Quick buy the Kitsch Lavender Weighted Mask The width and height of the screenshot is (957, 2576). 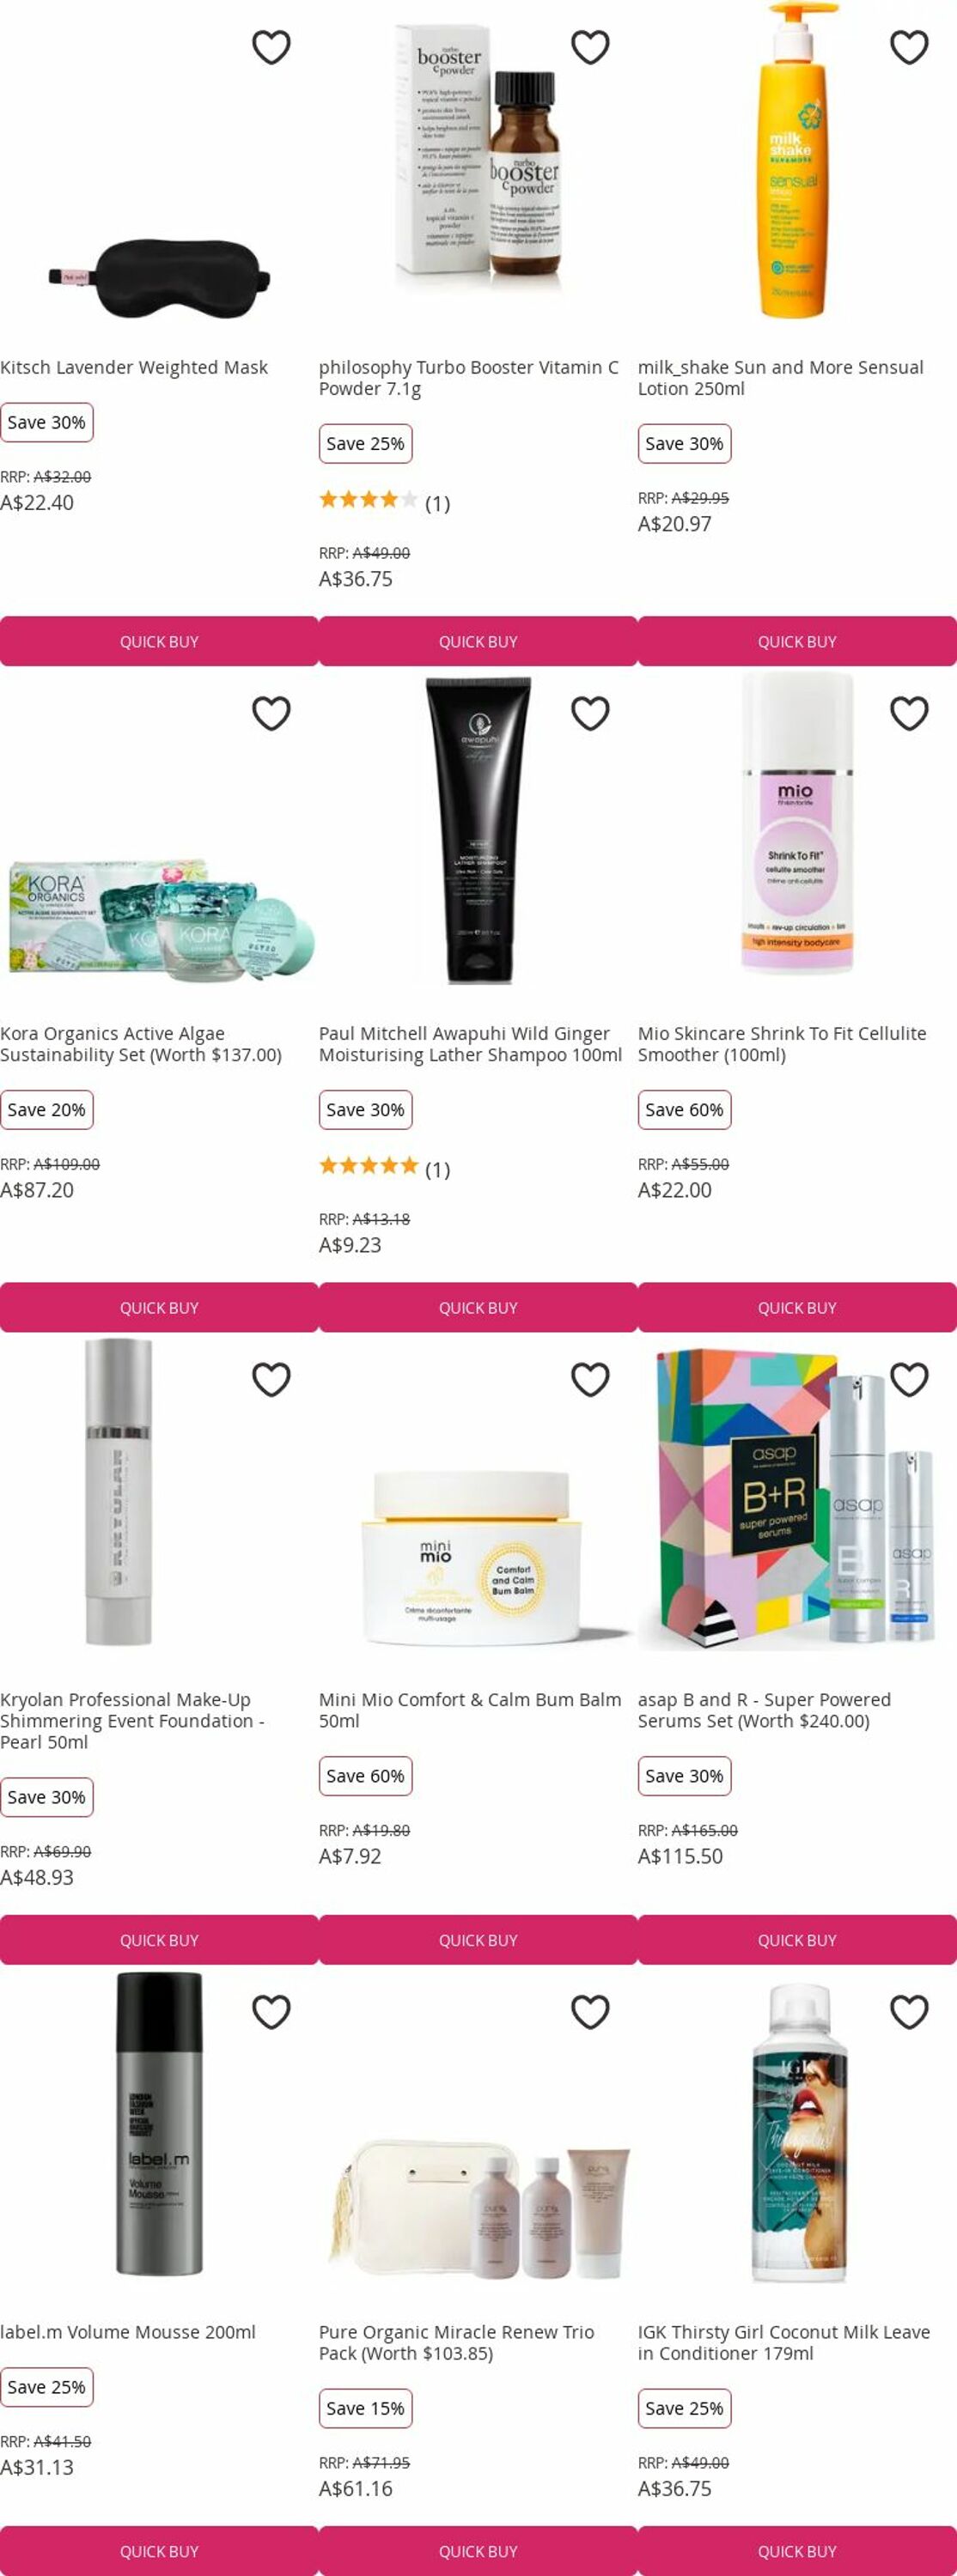coord(159,641)
